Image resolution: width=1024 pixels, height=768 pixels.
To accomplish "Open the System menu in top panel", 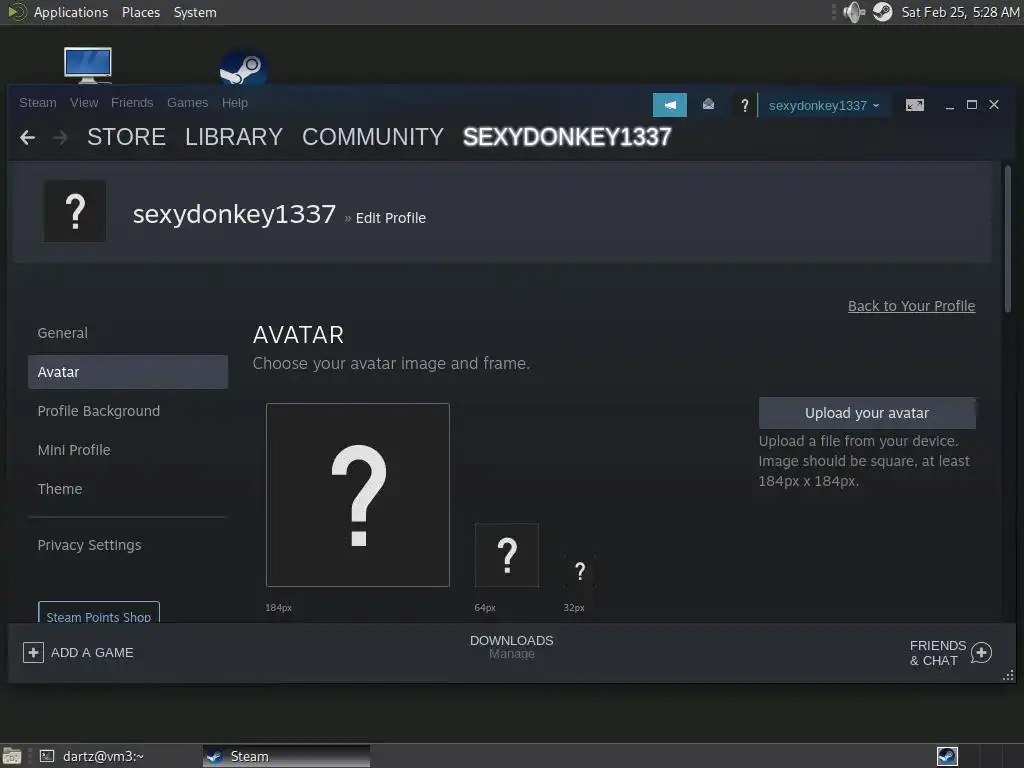I will [195, 12].
